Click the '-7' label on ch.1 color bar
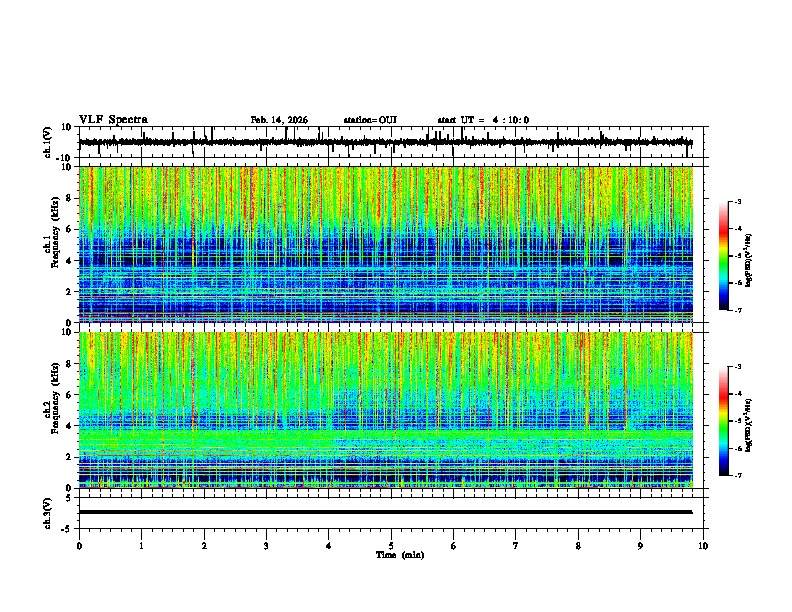The width and height of the screenshot is (792, 612). pos(737,310)
